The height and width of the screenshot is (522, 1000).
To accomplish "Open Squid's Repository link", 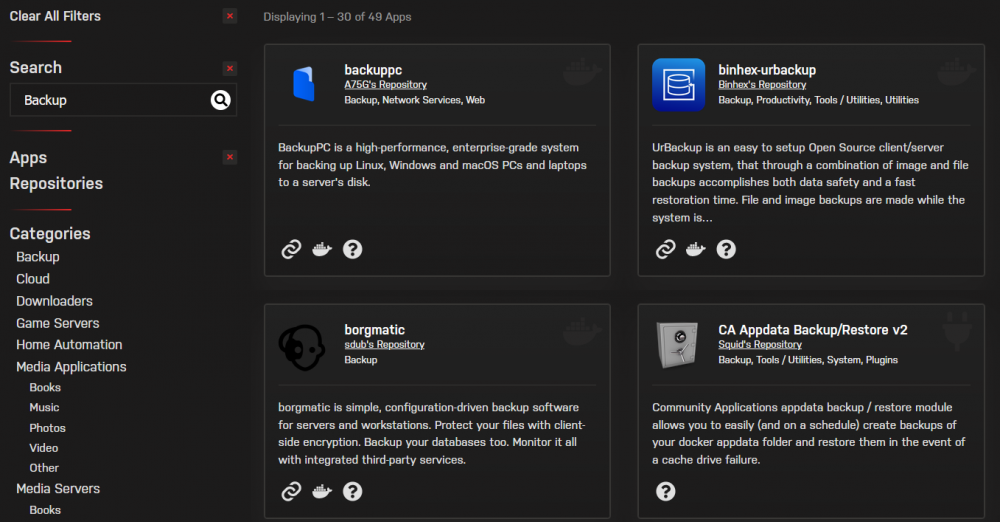I will click(760, 345).
